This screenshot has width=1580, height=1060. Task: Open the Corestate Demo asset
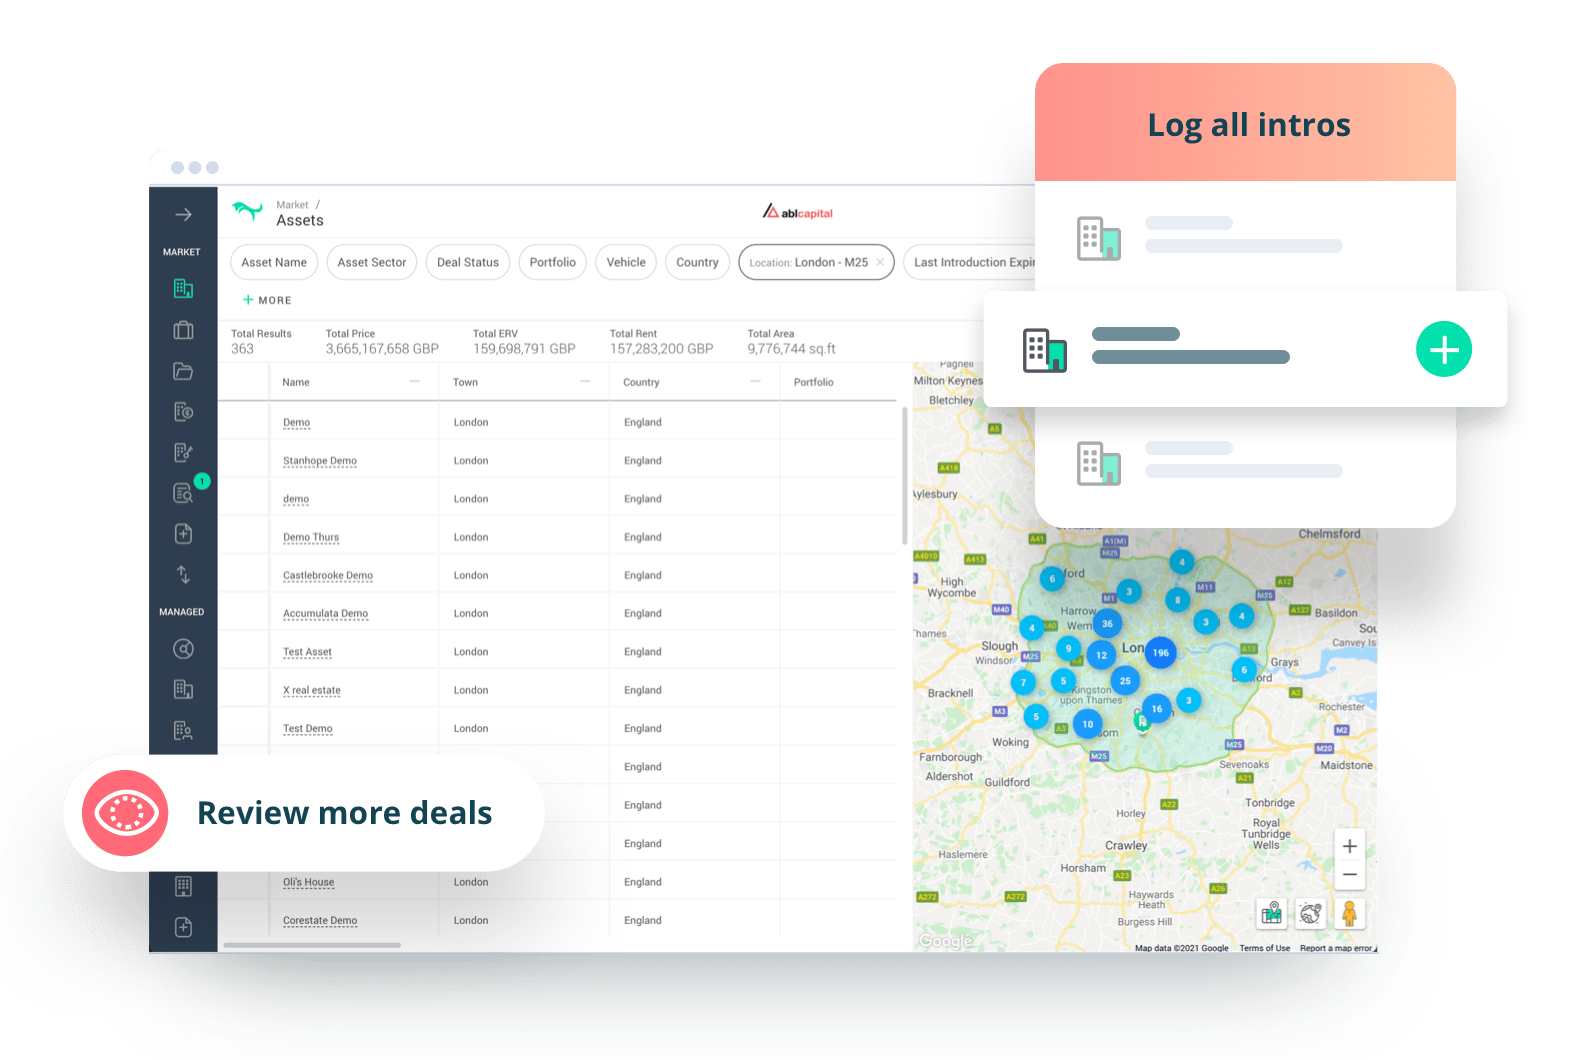320,921
